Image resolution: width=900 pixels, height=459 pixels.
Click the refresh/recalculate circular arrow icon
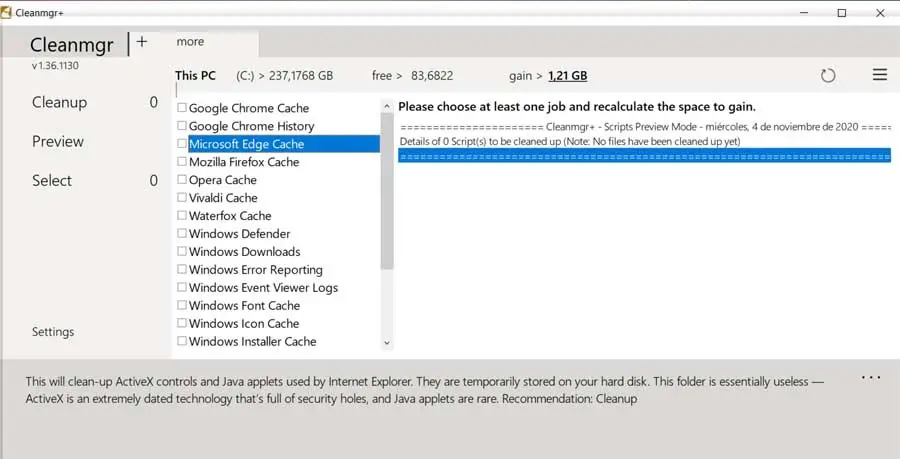coord(828,76)
